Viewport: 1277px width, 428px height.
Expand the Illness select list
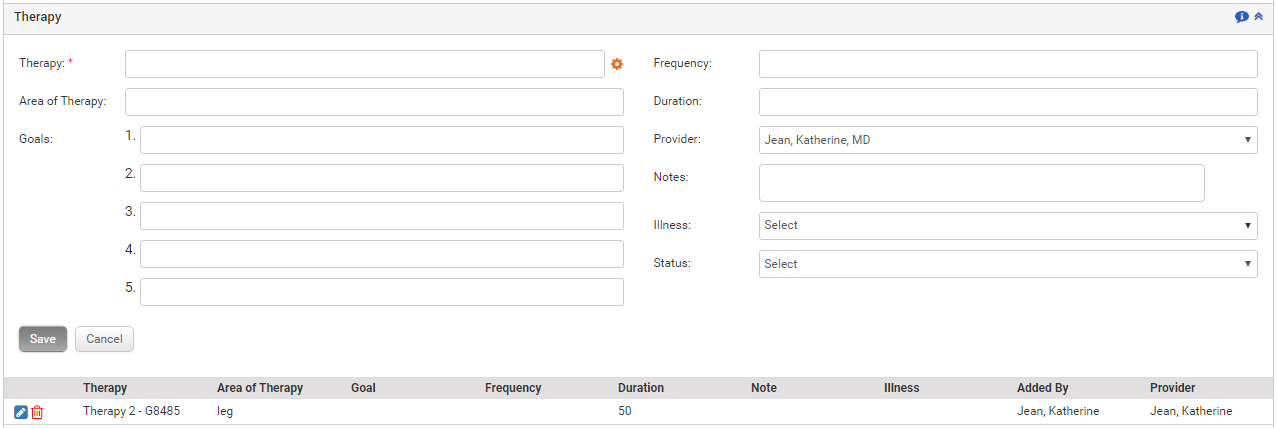coord(1007,226)
